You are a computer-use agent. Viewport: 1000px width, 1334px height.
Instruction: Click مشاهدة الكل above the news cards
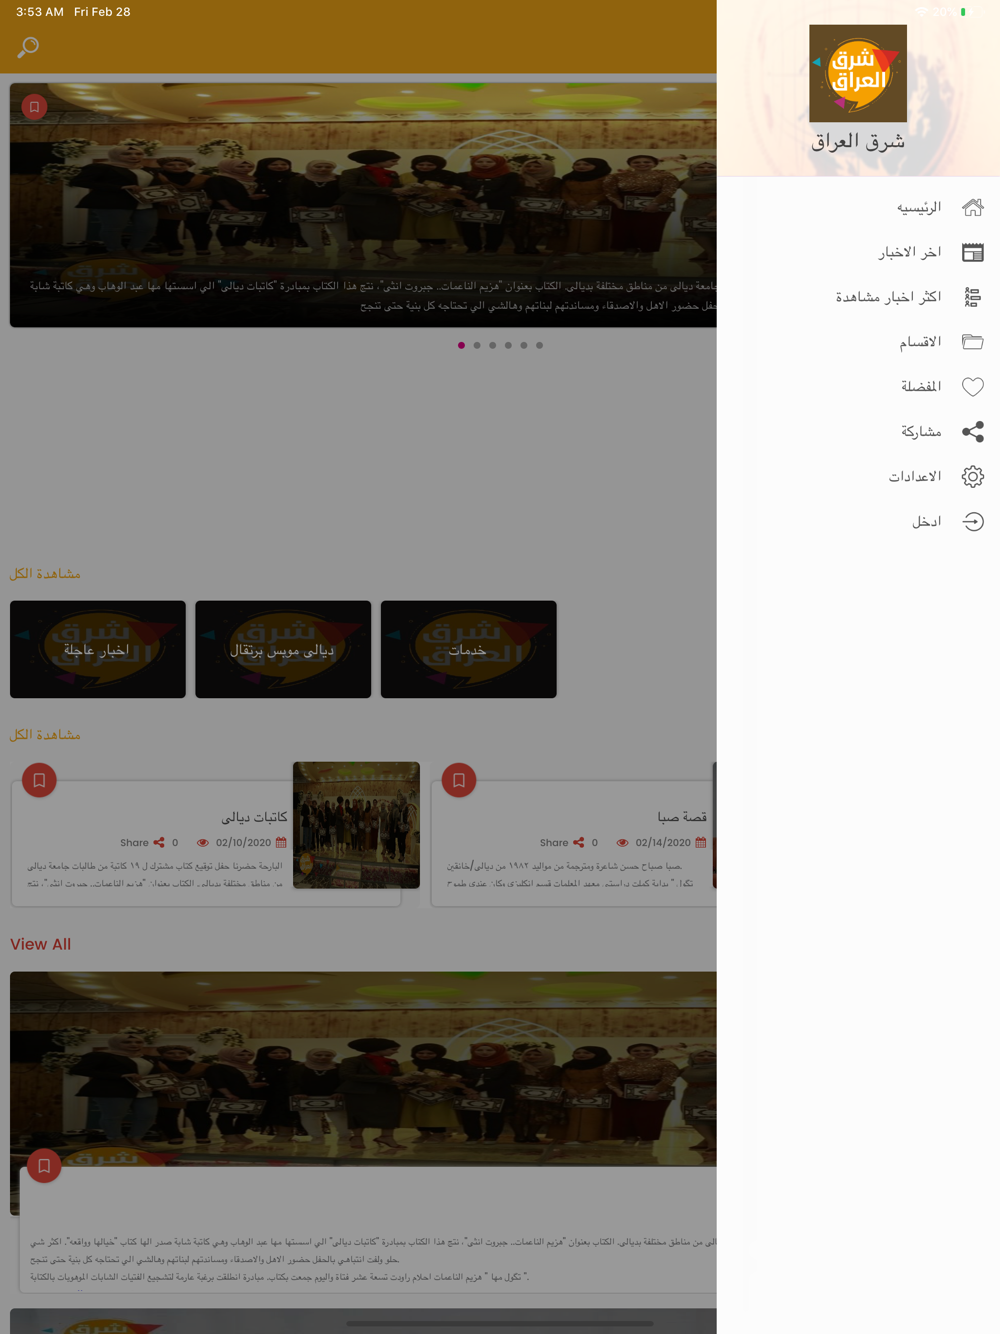coord(45,735)
